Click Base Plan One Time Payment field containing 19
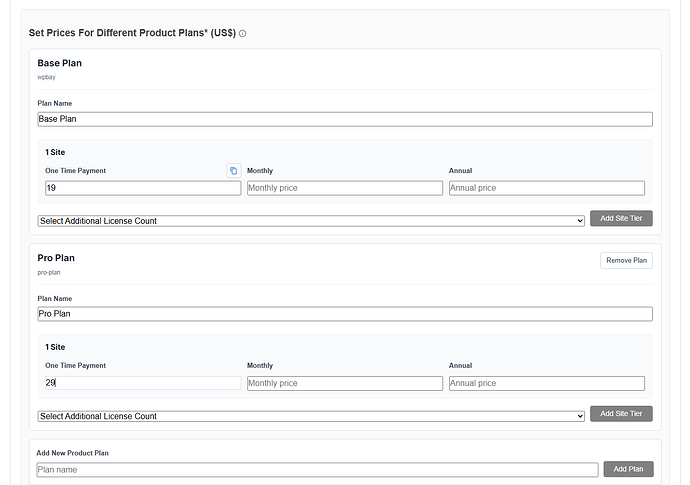The height and width of the screenshot is (485, 690). tap(143, 188)
